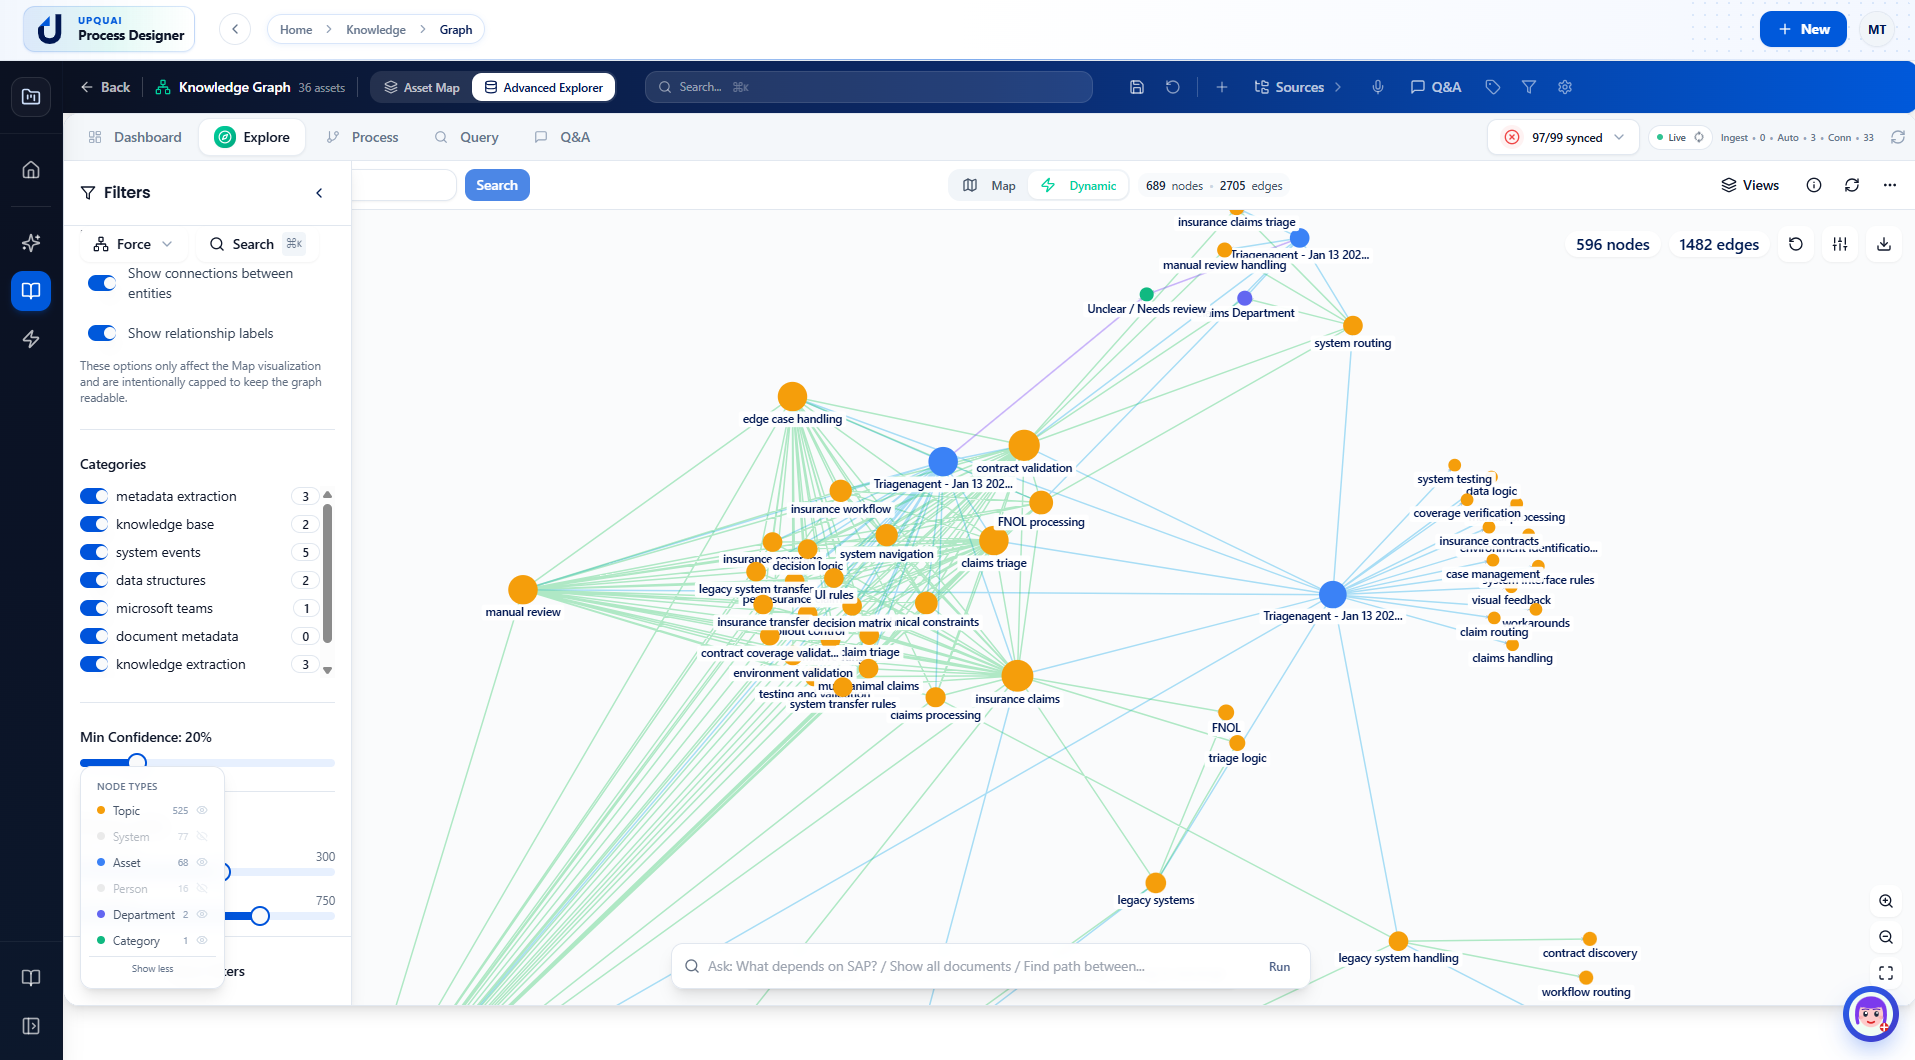Click the tag icon beside Q&A
Viewport: 1915px width, 1060px height.
1492,87
